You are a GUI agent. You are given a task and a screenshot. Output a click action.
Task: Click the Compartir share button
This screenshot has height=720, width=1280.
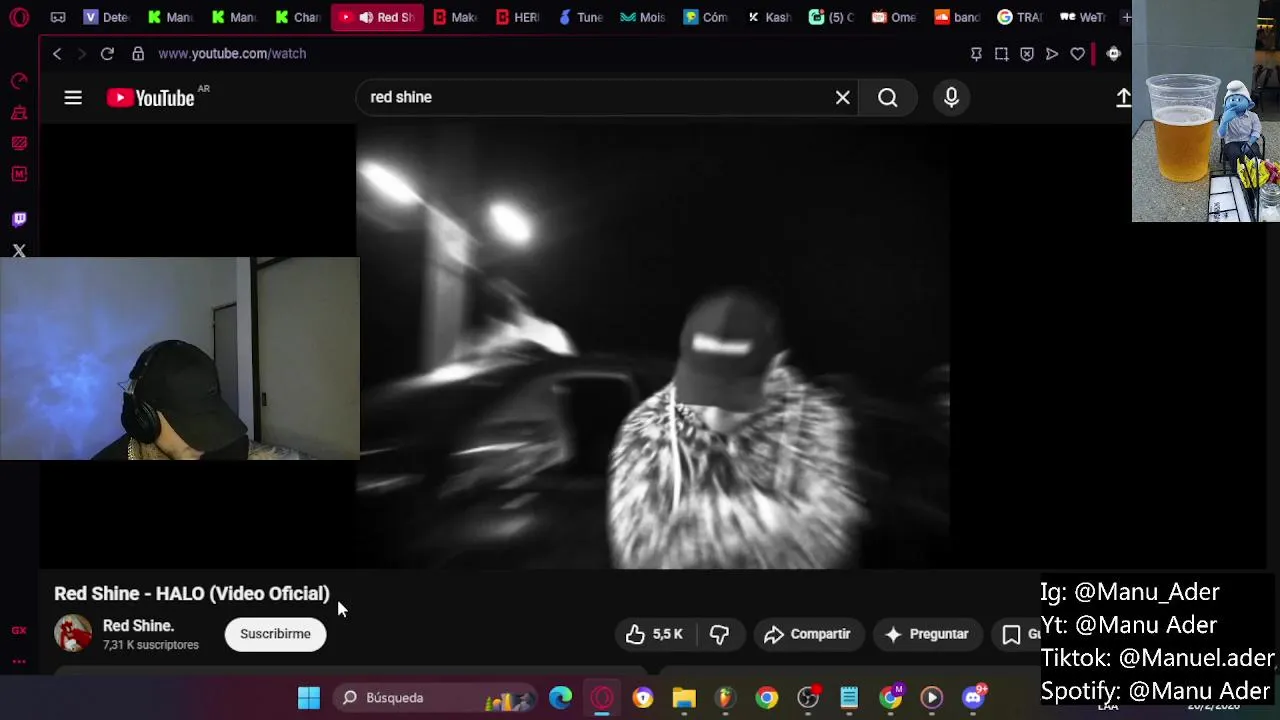click(x=807, y=634)
